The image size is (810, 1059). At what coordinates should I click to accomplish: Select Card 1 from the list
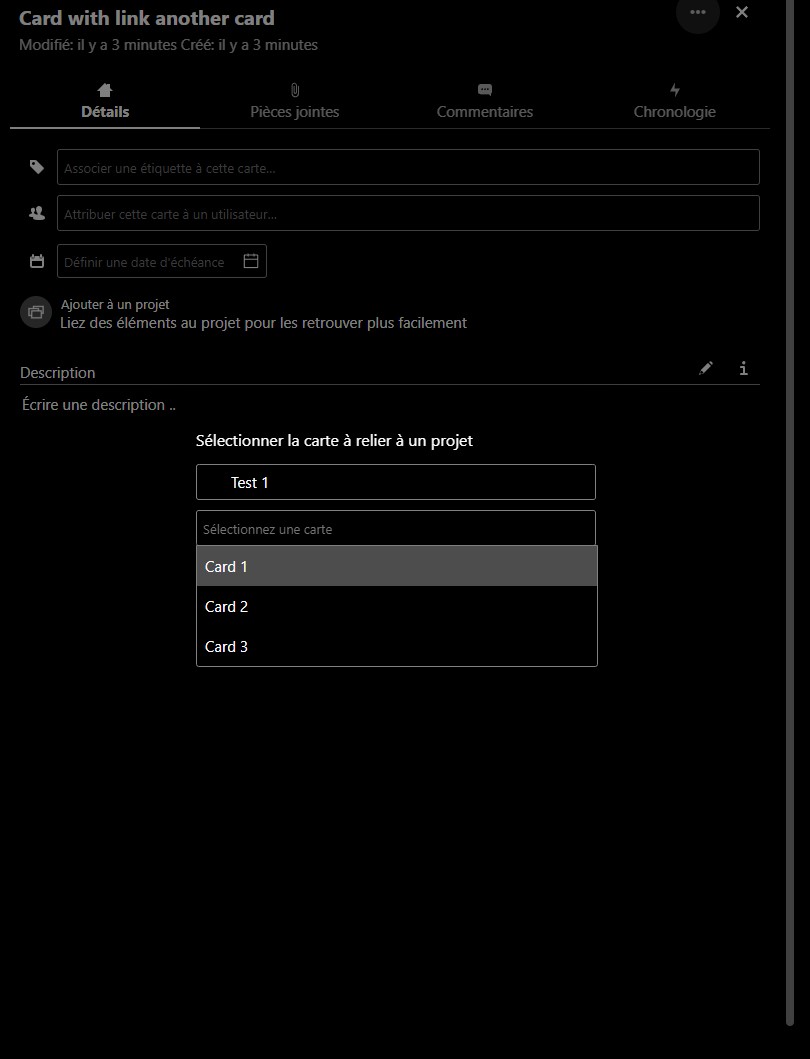[x=397, y=566]
